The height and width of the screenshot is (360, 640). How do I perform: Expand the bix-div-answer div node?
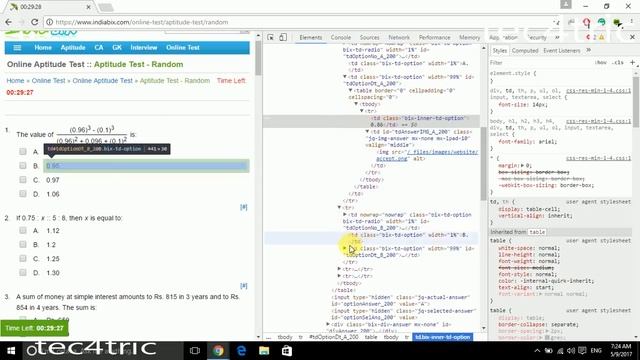point(328,324)
